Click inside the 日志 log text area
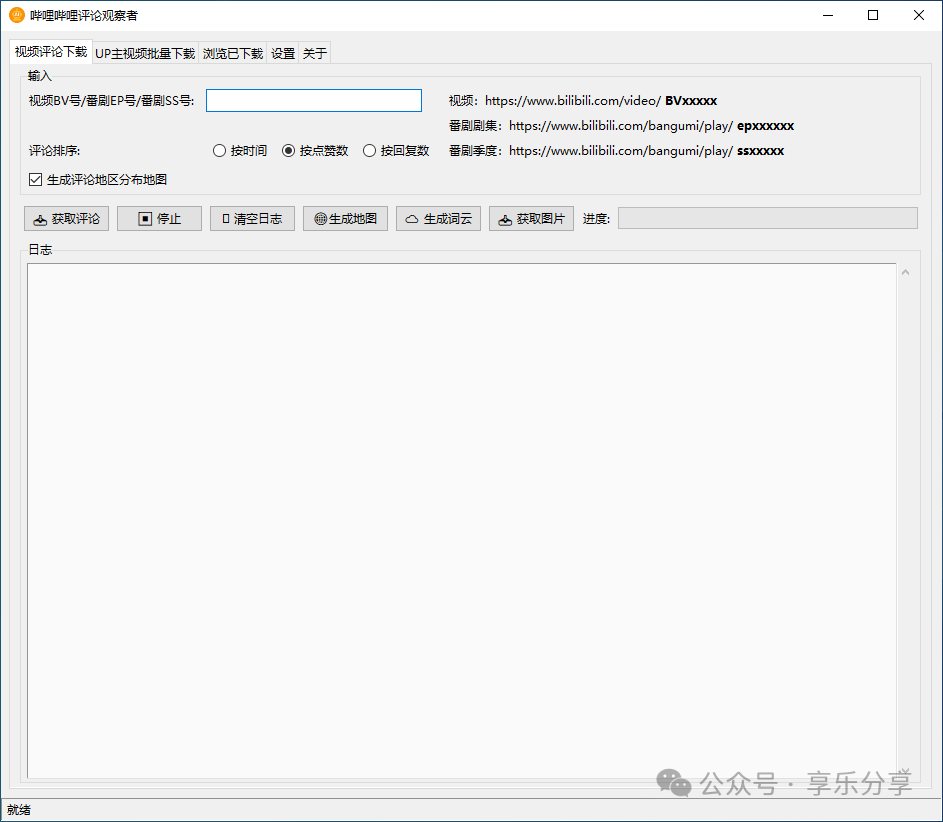The height and width of the screenshot is (822, 943). tap(460, 520)
